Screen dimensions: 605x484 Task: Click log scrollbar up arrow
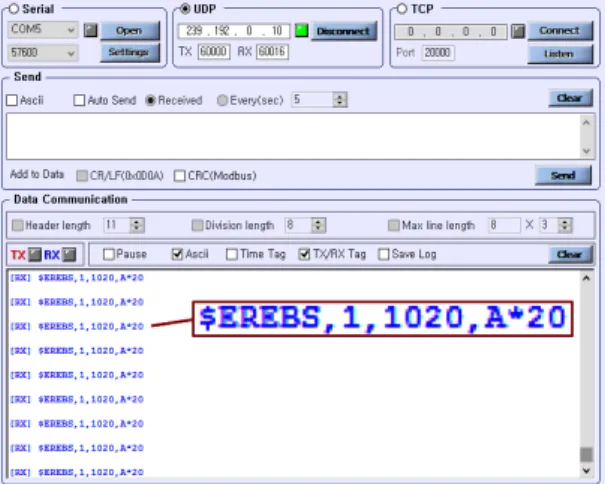coord(586,278)
